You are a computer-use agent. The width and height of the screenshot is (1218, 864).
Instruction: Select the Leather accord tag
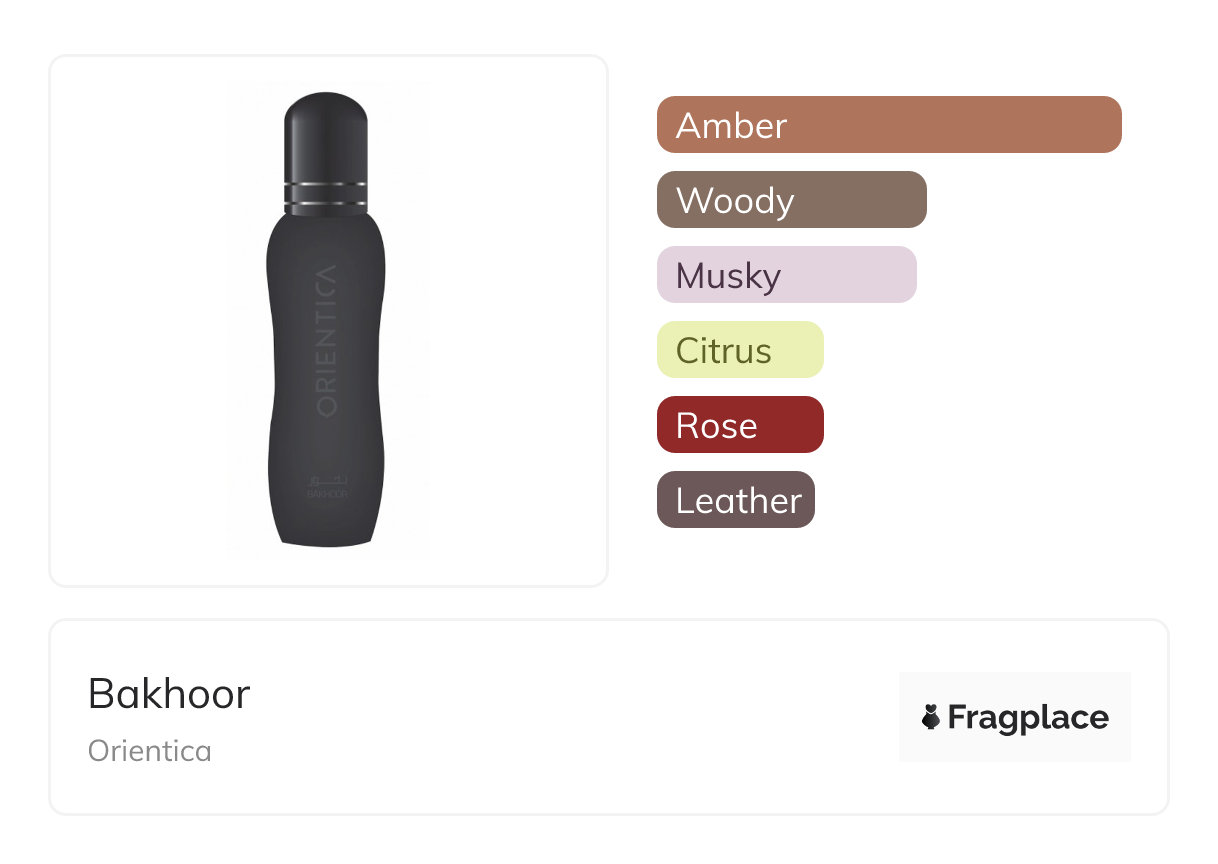(735, 500)
